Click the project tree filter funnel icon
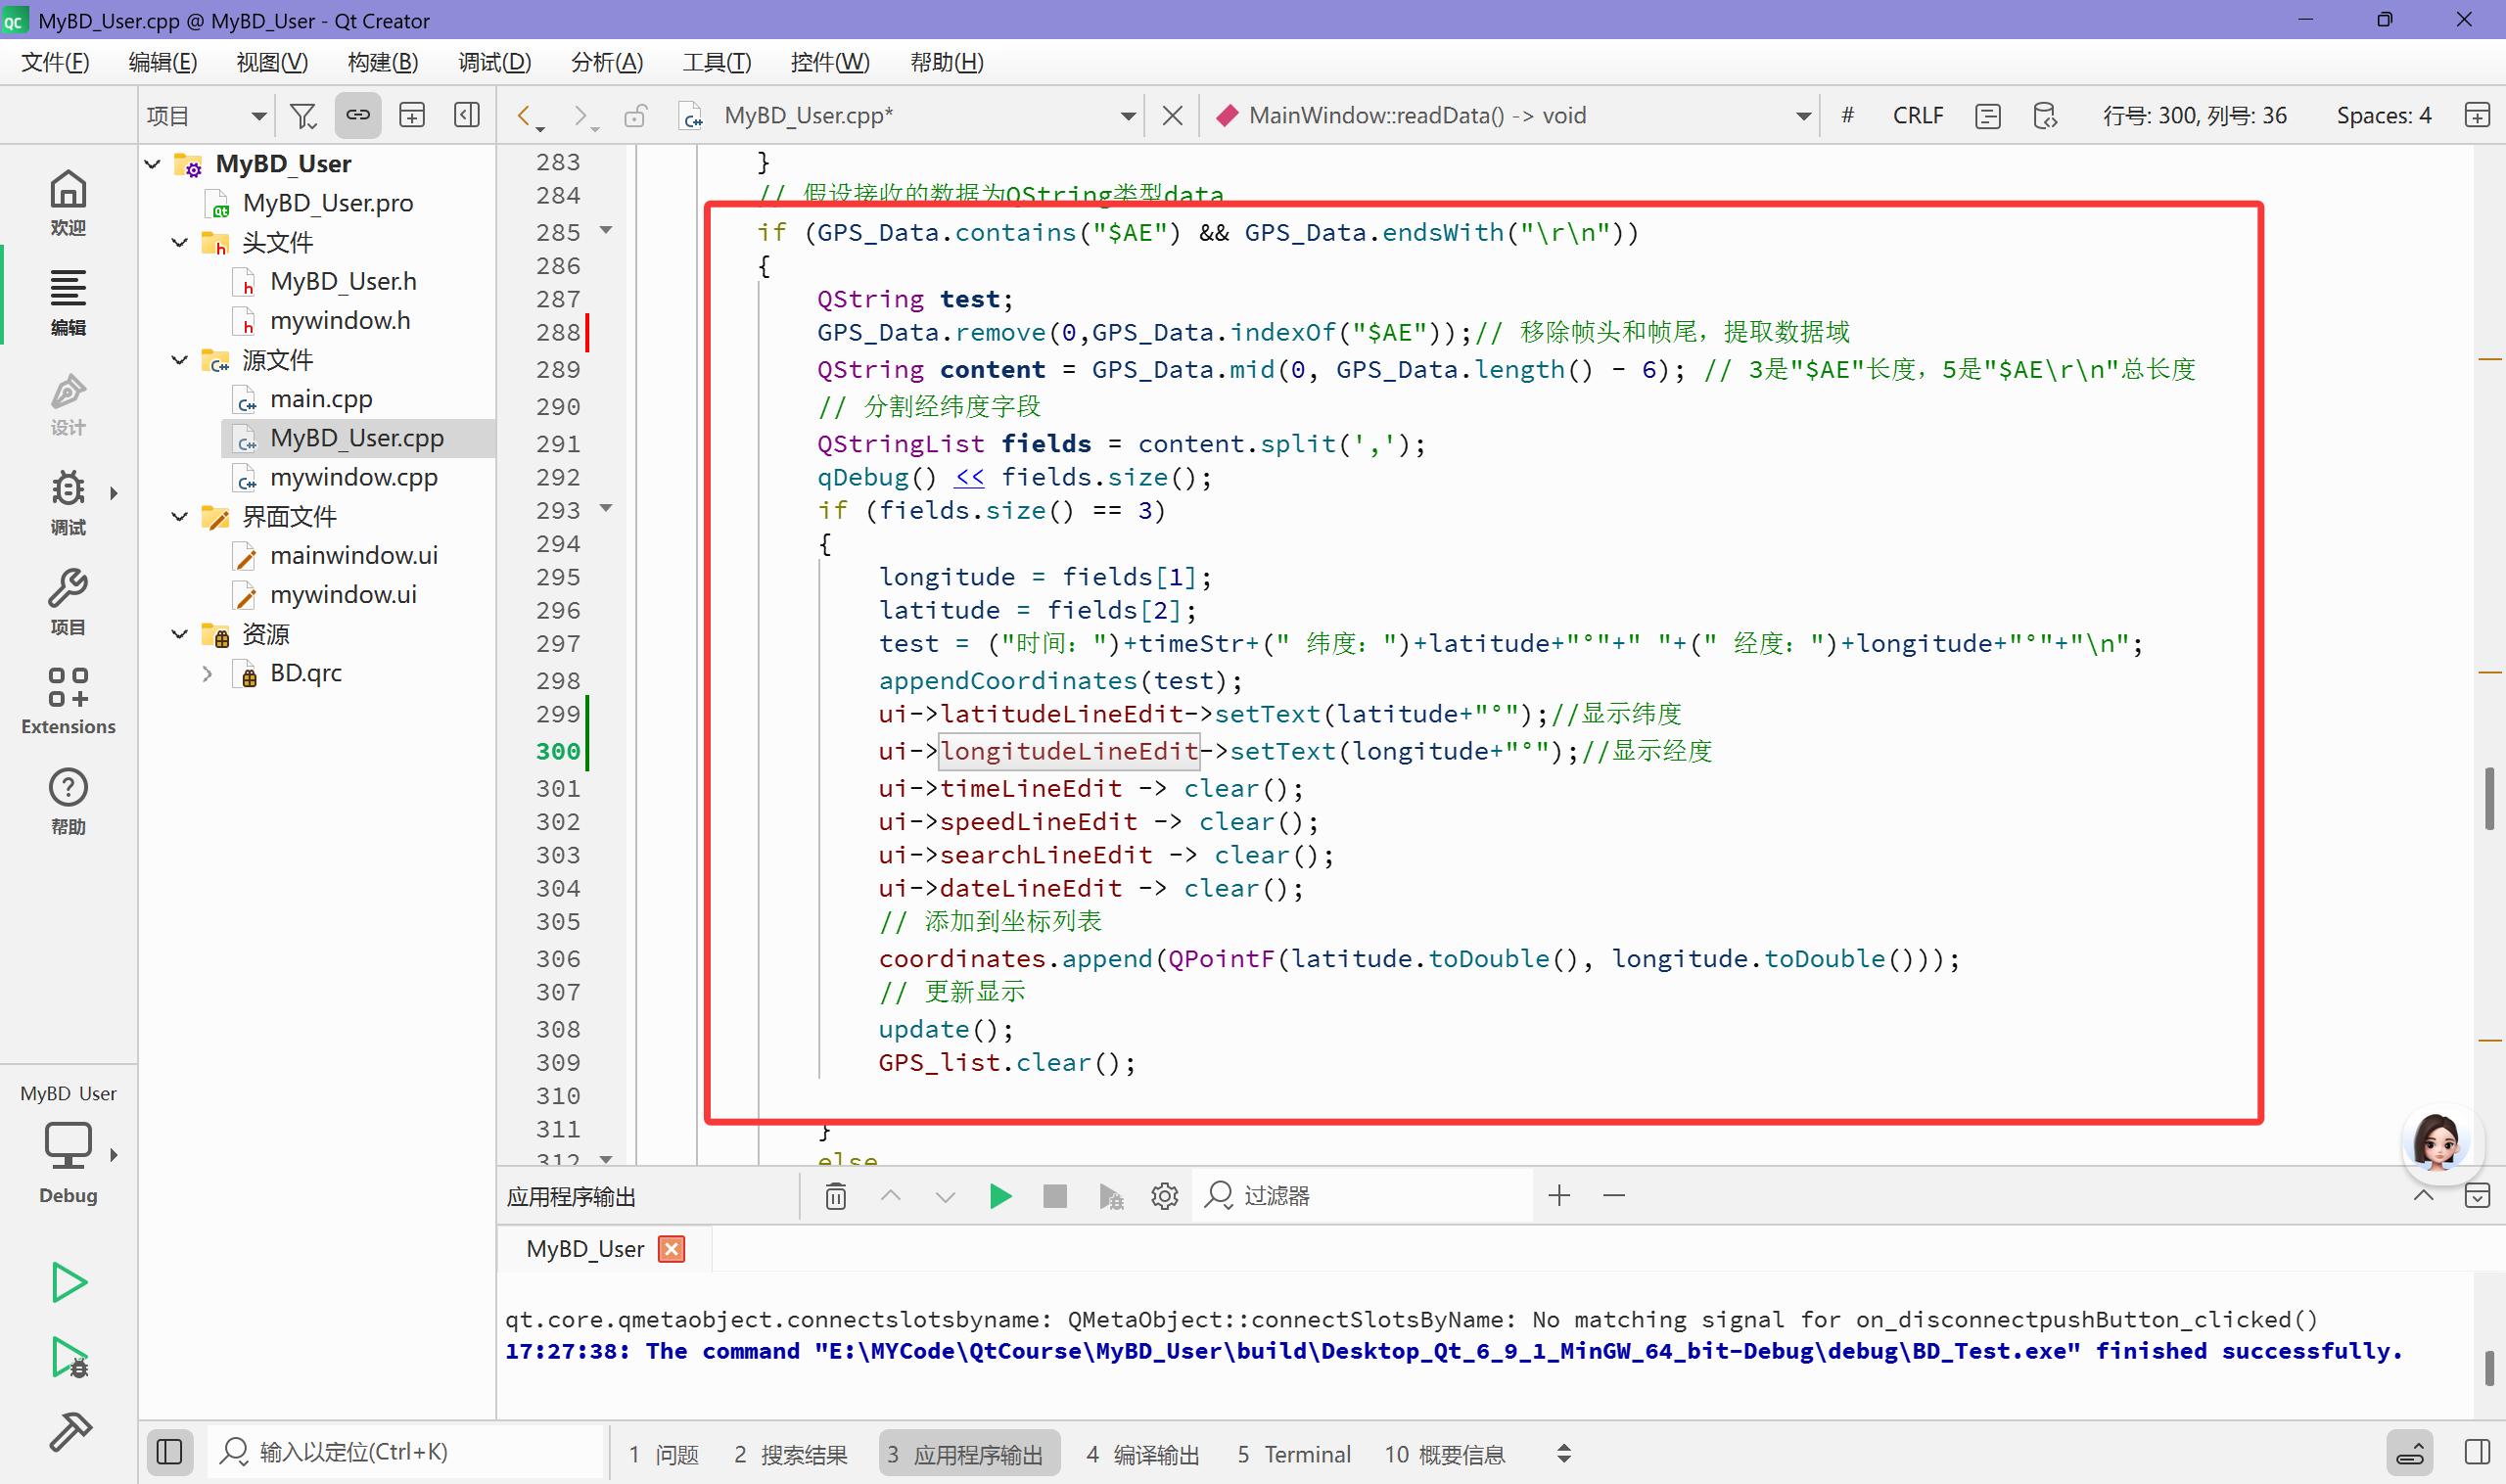The height and width of the screenshot is (1484, 2506). [x=302, y=116]
